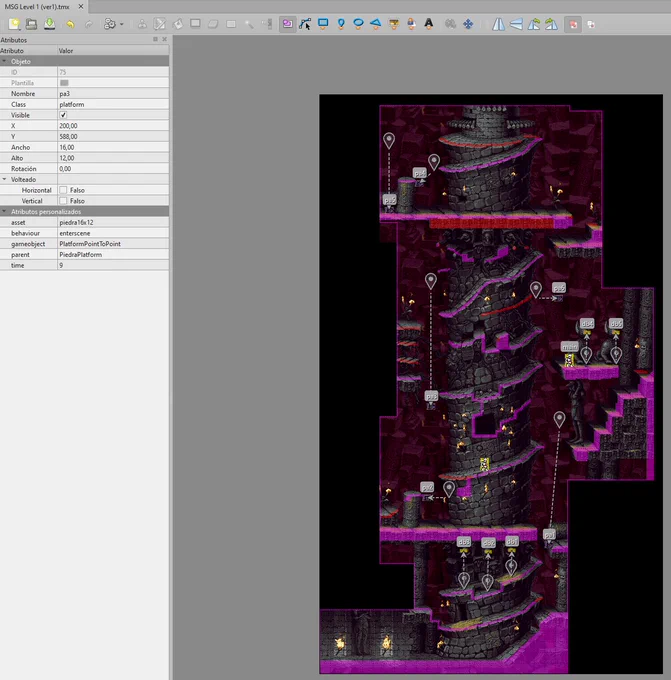Screen dimensions: 671x680
Task: Toggle the Visible checkbox
Action: coord(63,115)
